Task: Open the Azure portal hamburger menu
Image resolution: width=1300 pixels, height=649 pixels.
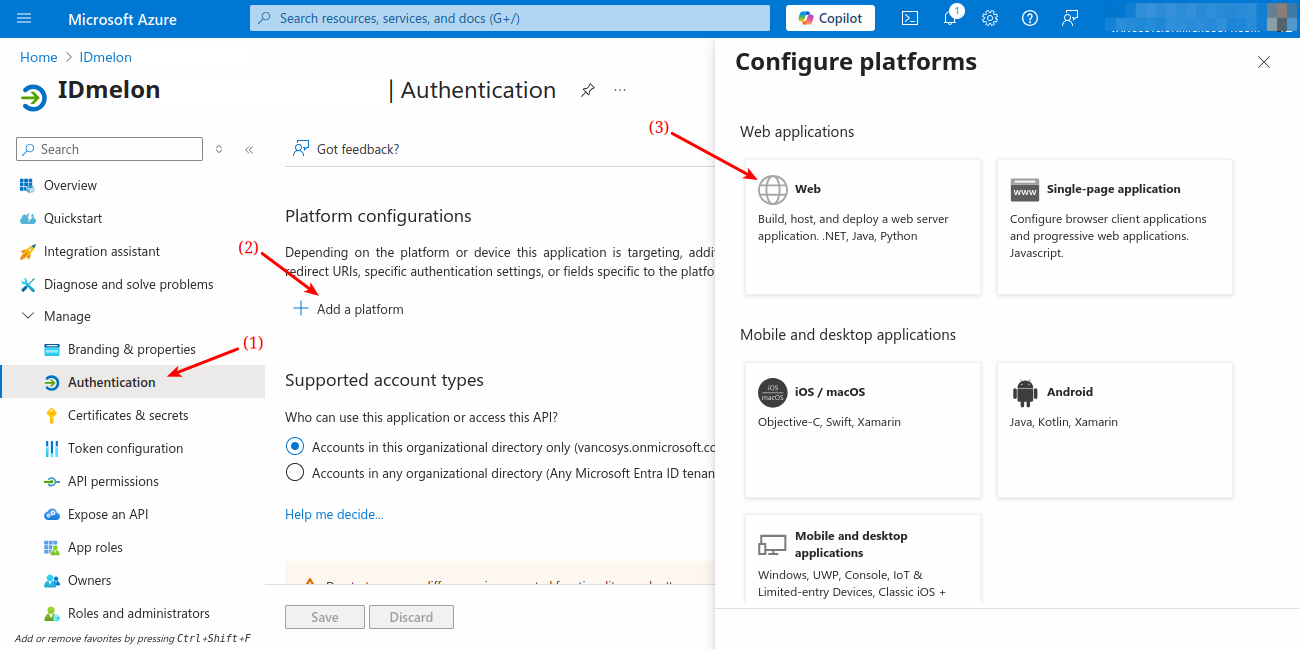Action: (x=24, y=19)
